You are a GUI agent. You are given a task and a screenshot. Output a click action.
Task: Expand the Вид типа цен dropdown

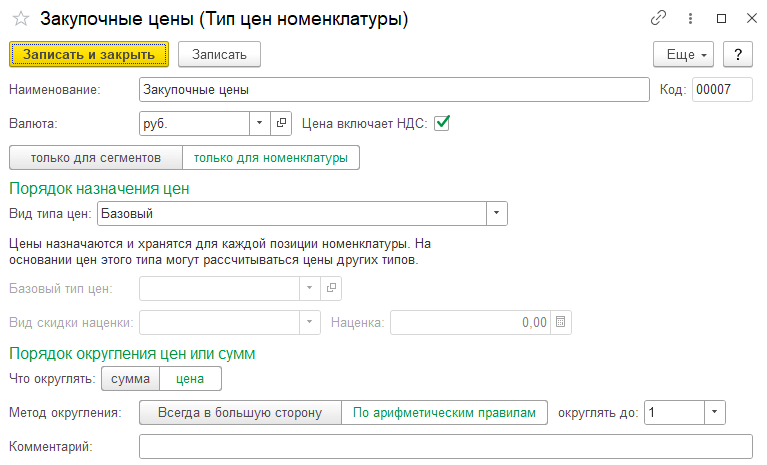497,214
